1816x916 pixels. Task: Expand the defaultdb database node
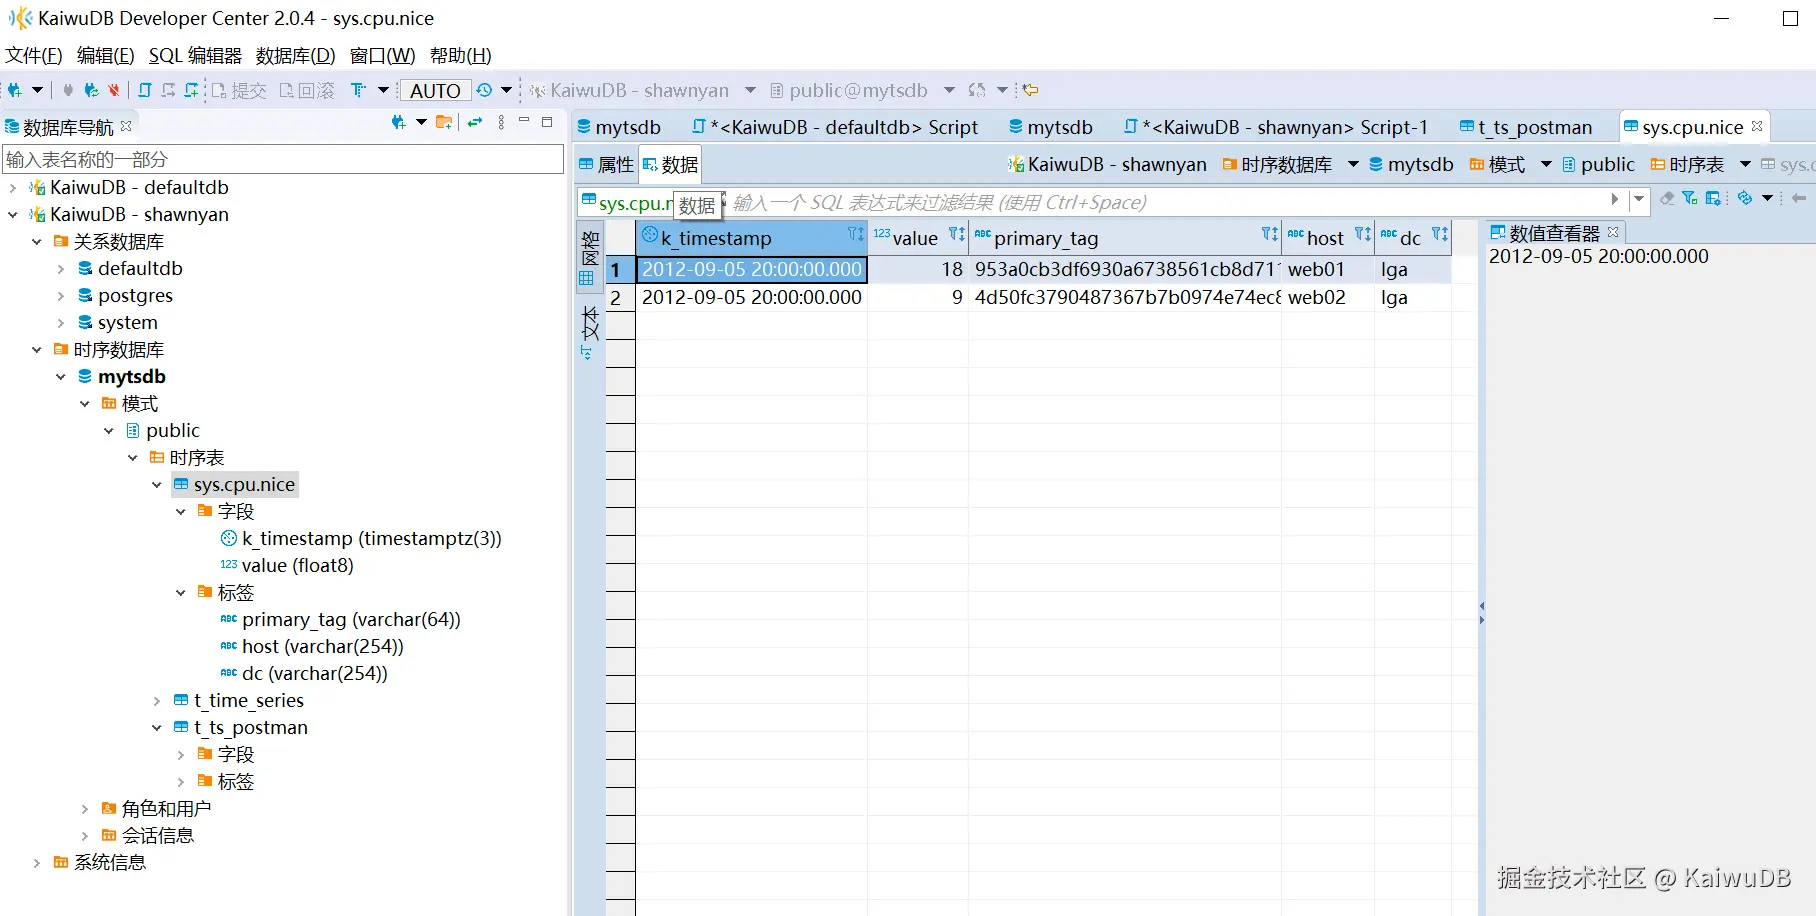(61, 268)
